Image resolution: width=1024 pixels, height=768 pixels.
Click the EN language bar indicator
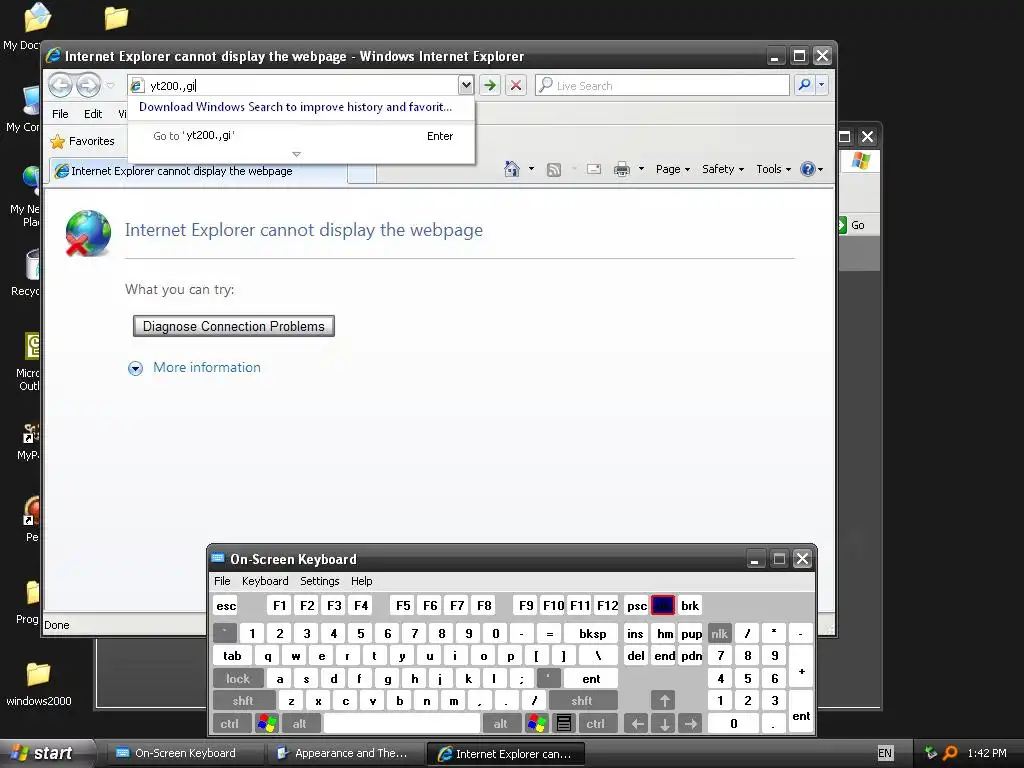885,753
